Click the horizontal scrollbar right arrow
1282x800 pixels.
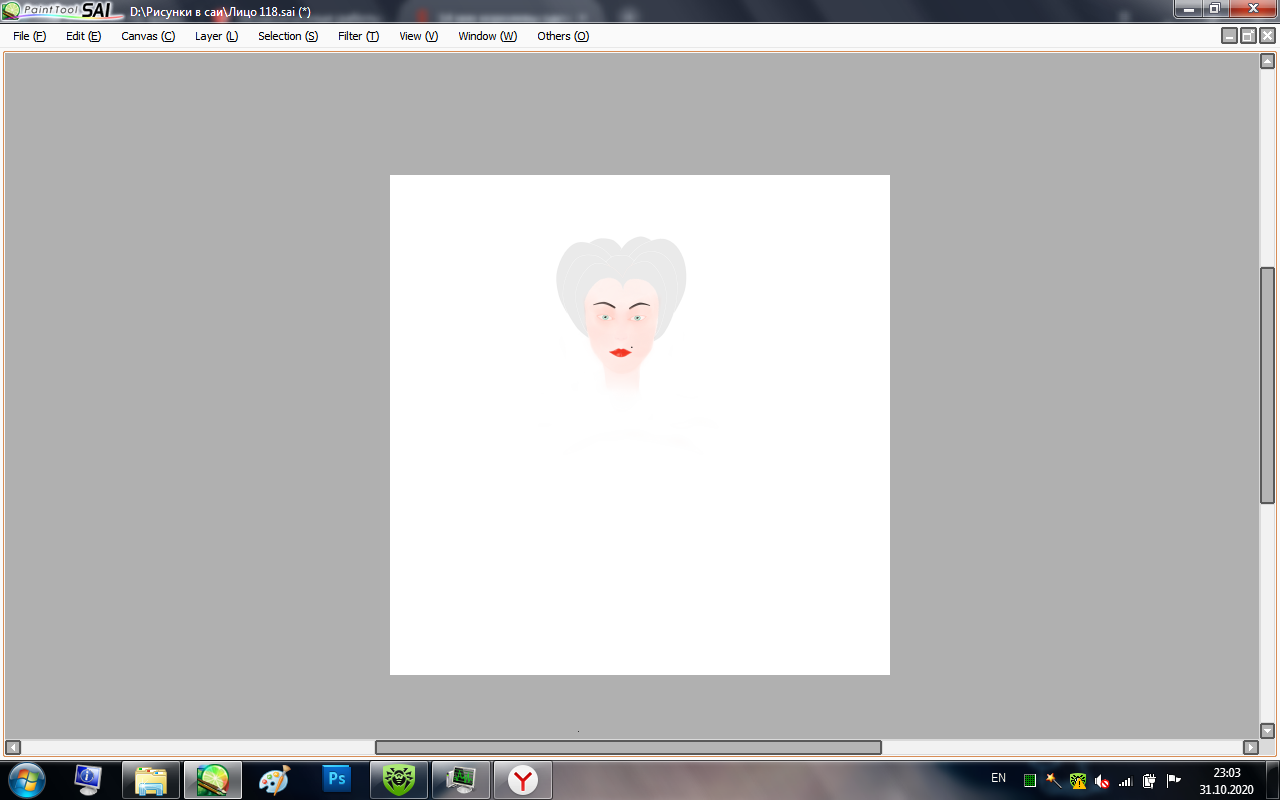[1250, 747]
